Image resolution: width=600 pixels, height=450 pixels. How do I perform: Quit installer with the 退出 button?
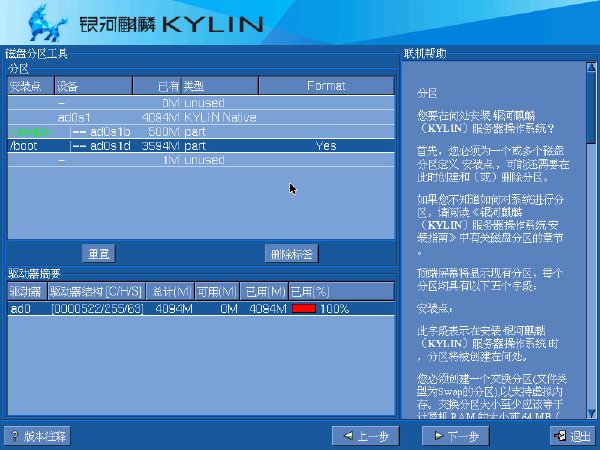coord(572,436)
